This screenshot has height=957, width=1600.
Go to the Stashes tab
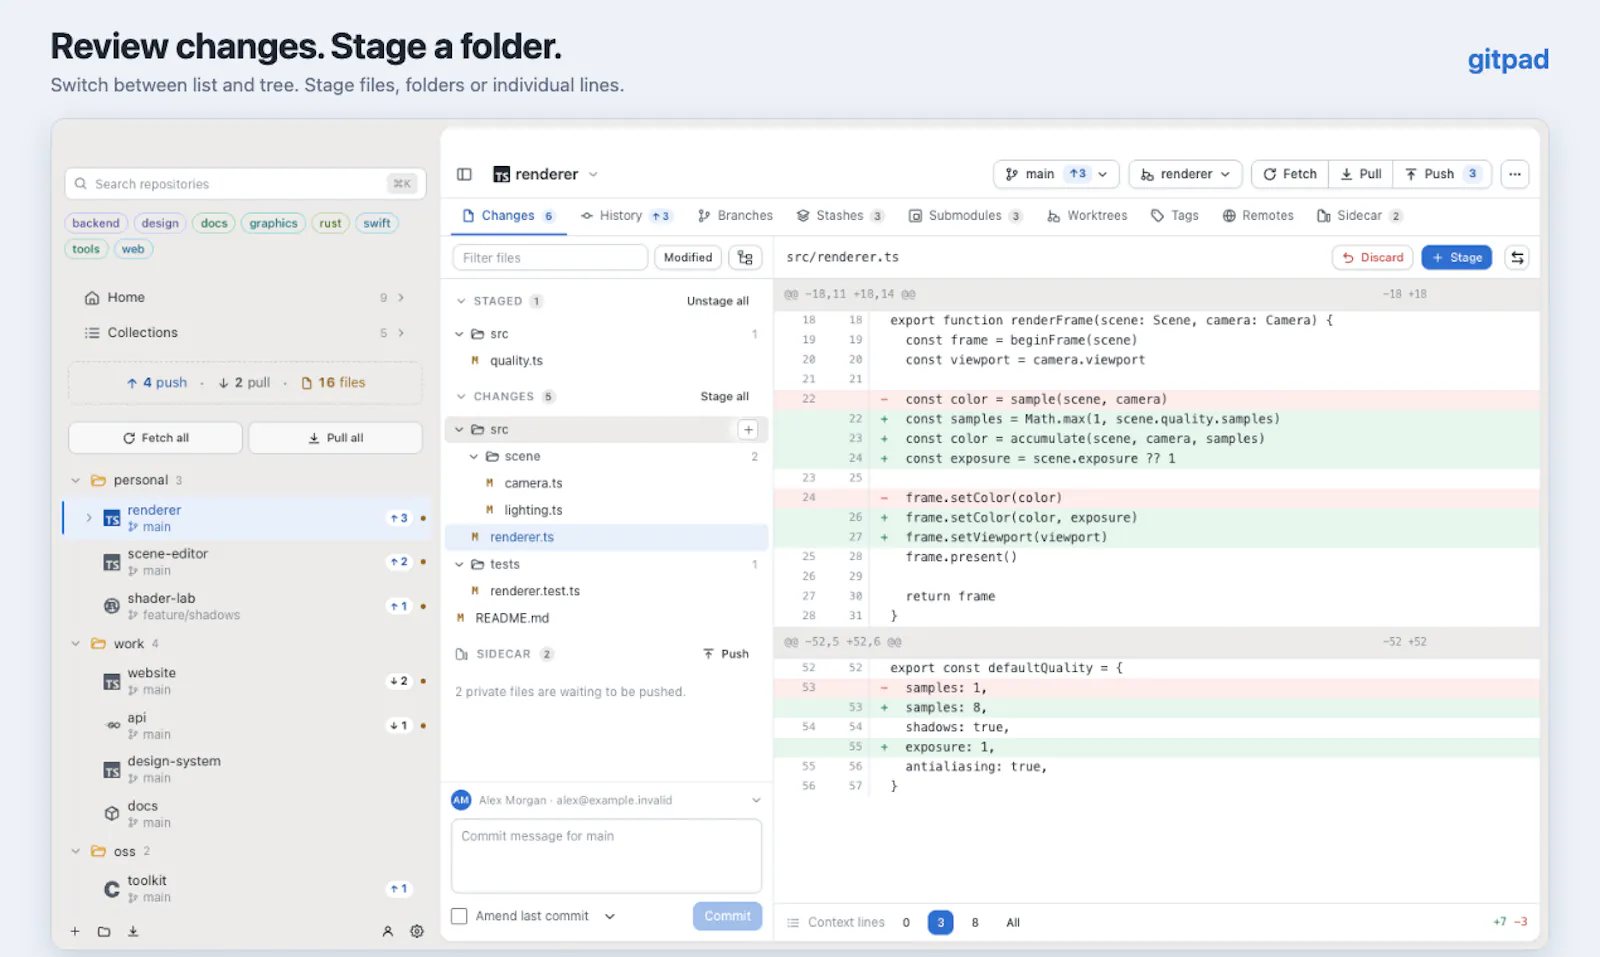coord(840,216)
